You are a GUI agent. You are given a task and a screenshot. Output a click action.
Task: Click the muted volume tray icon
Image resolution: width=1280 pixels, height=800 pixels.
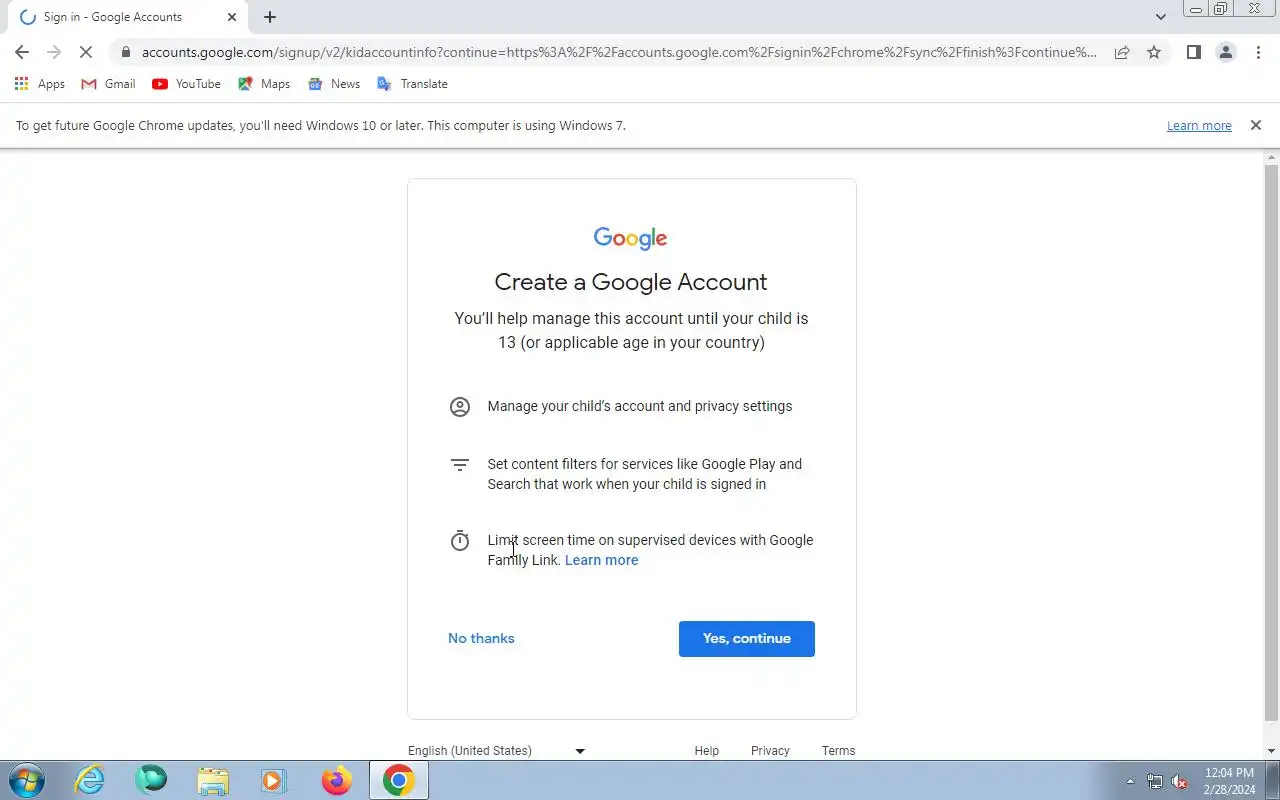(x=1180, y=782)
